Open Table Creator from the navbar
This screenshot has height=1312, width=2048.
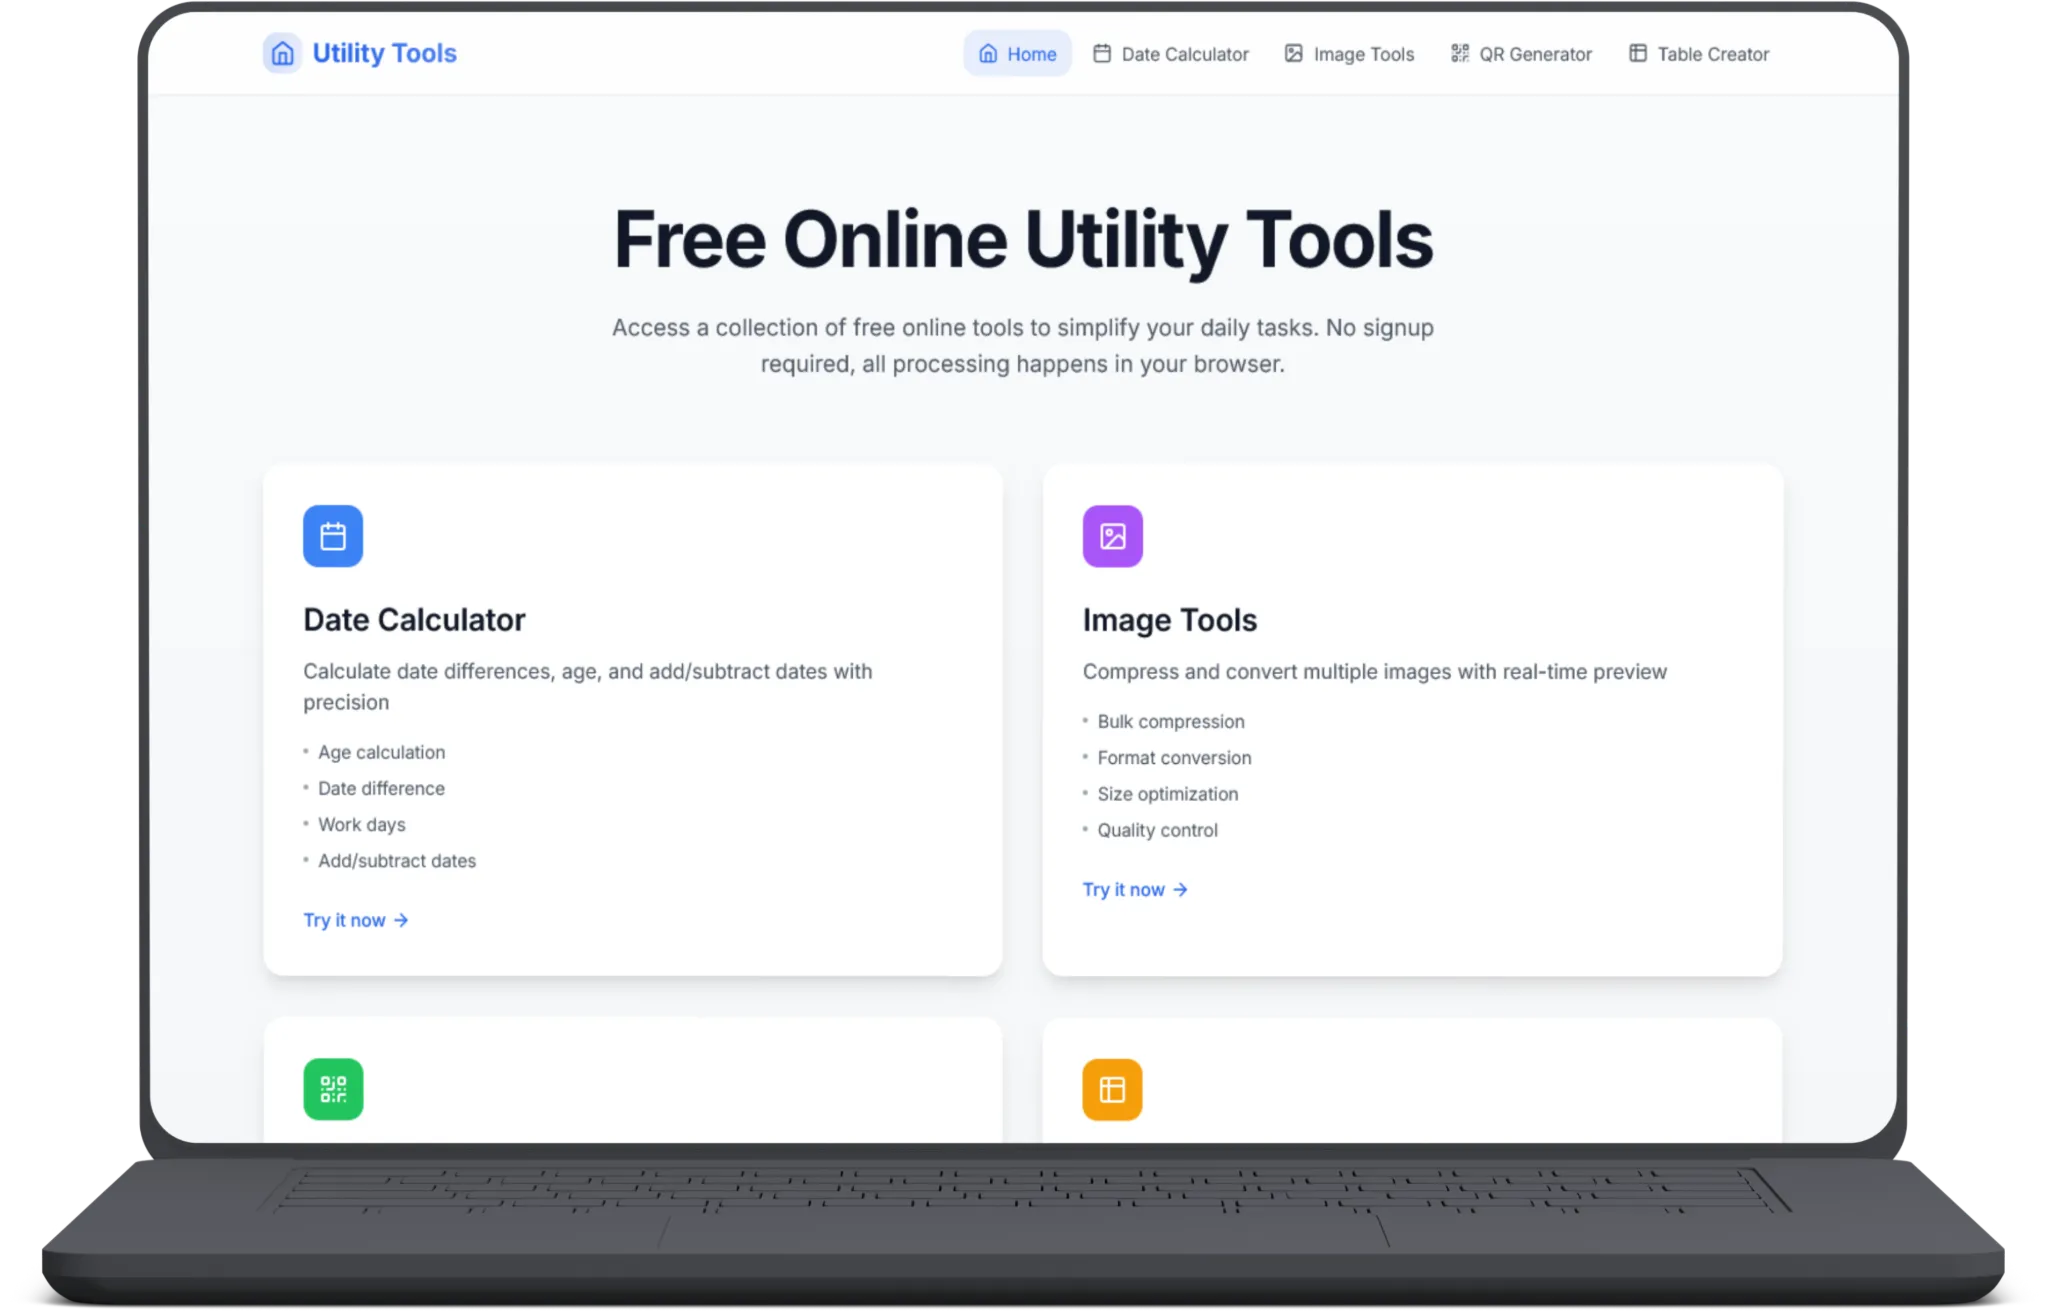click(1712, 54)
